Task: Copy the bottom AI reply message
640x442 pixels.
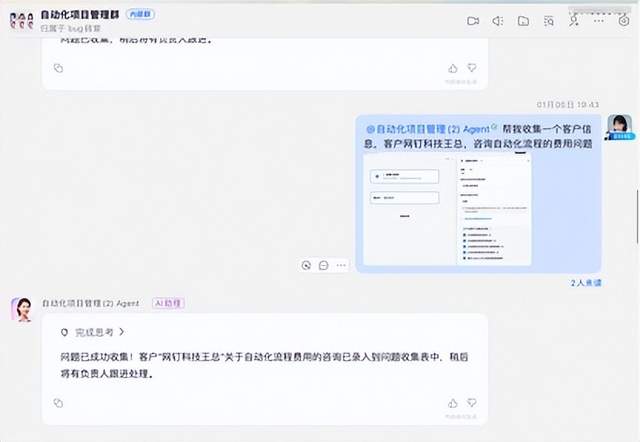Action: [58, 402]
